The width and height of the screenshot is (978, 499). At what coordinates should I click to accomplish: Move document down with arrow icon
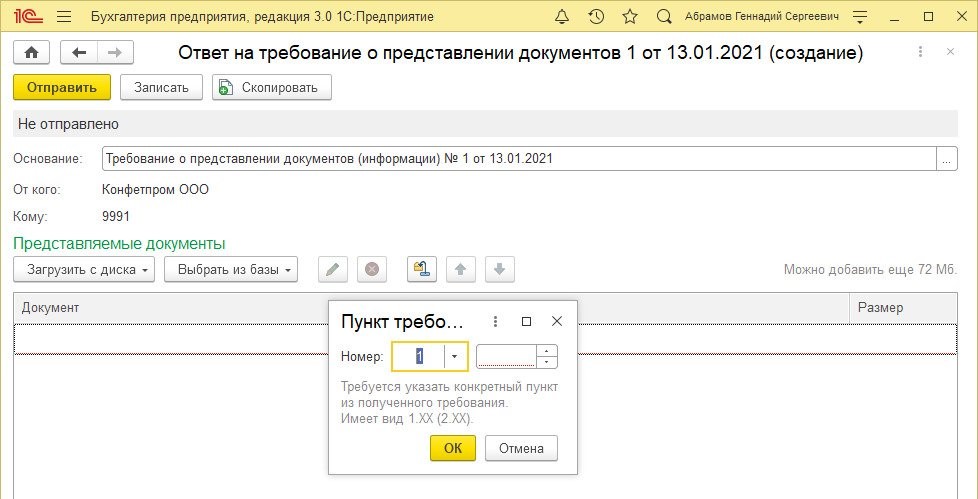click(499, 269)
